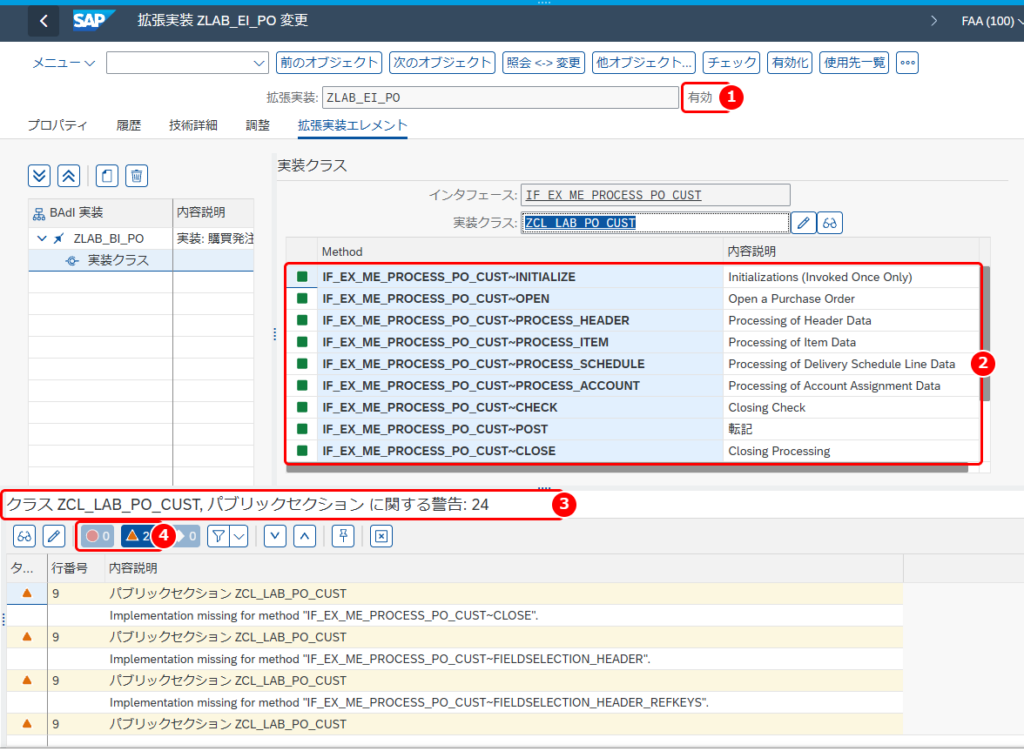Click the 使用先一覧 button

(854, 63)
